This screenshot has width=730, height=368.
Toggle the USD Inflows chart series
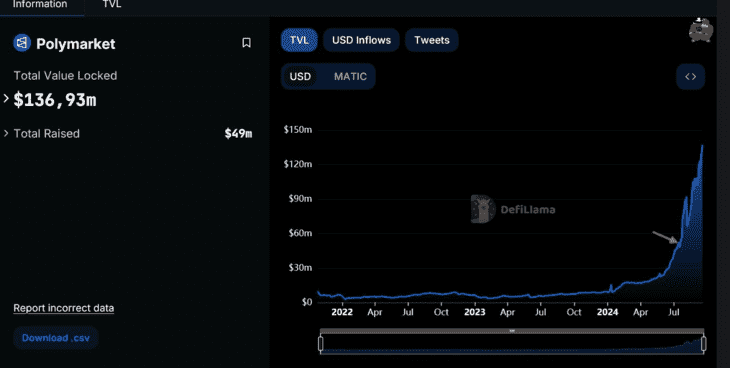click(x=361, y=40)
